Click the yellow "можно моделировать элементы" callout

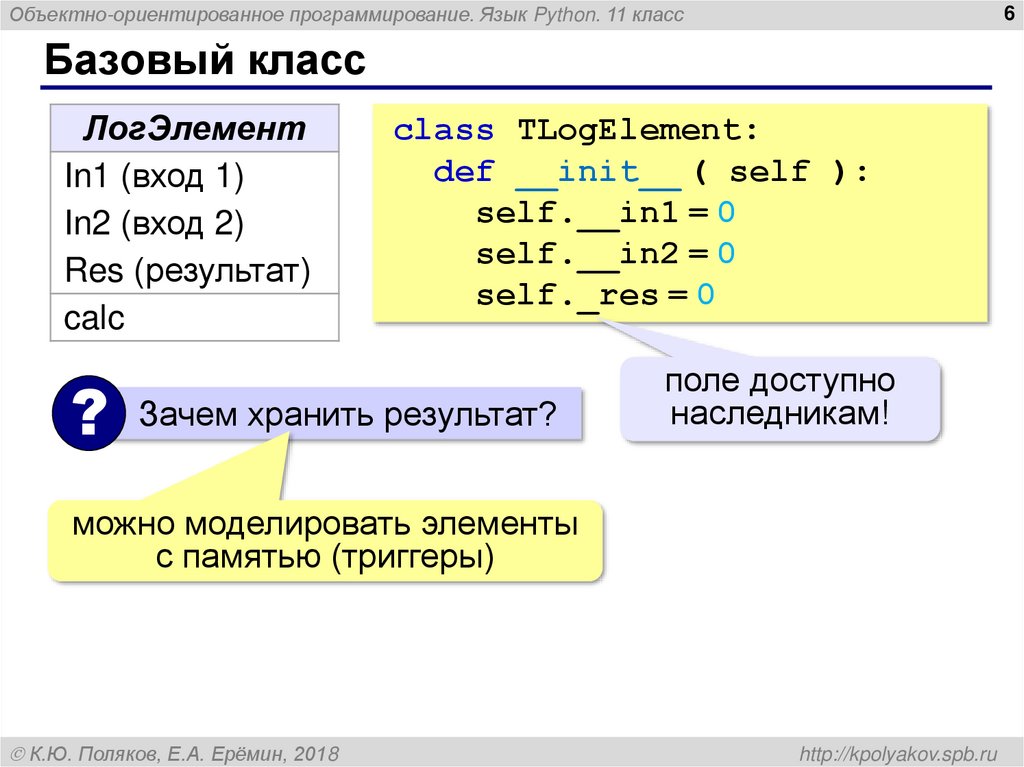point(325,540)
